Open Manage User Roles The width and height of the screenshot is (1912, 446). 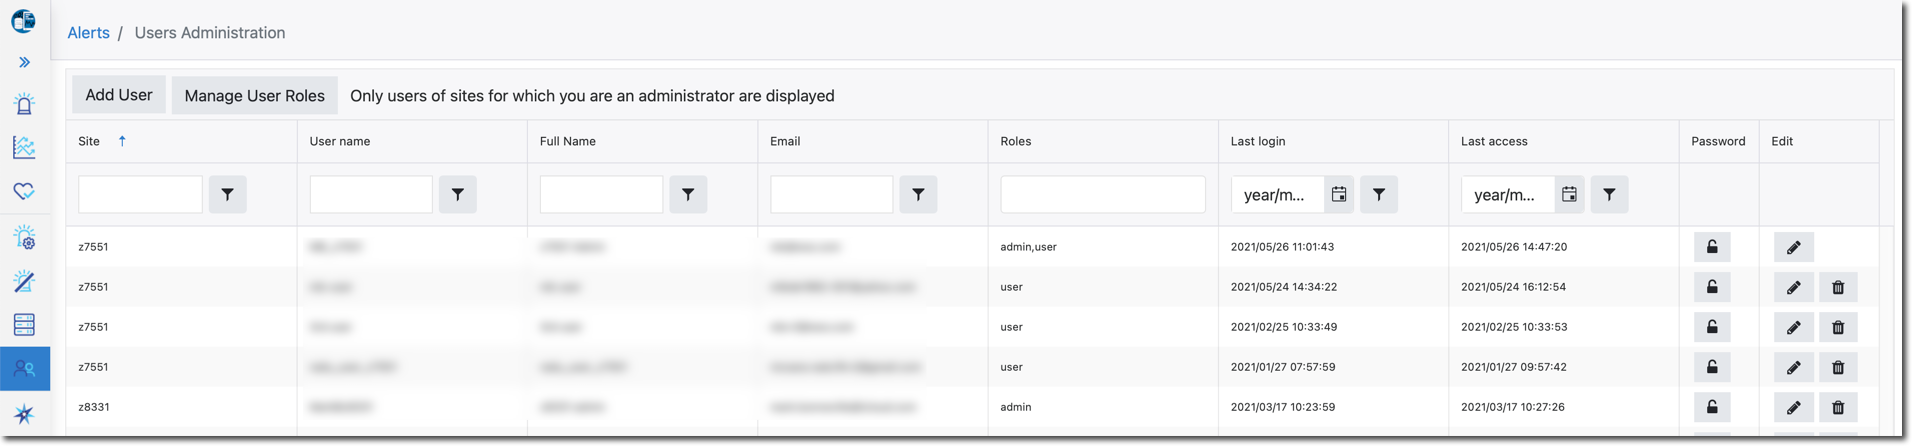(x=254, y=96)
